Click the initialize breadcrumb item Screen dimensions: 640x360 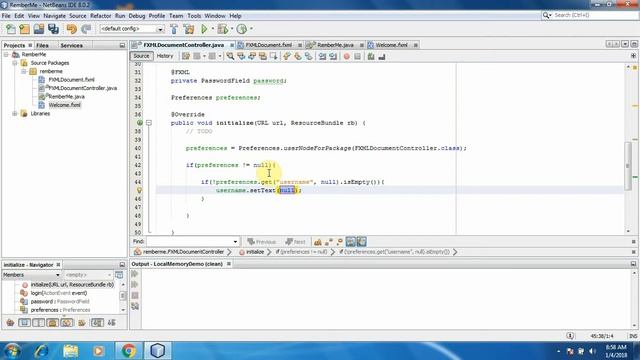pyautogui.click(x=251, y=252)
